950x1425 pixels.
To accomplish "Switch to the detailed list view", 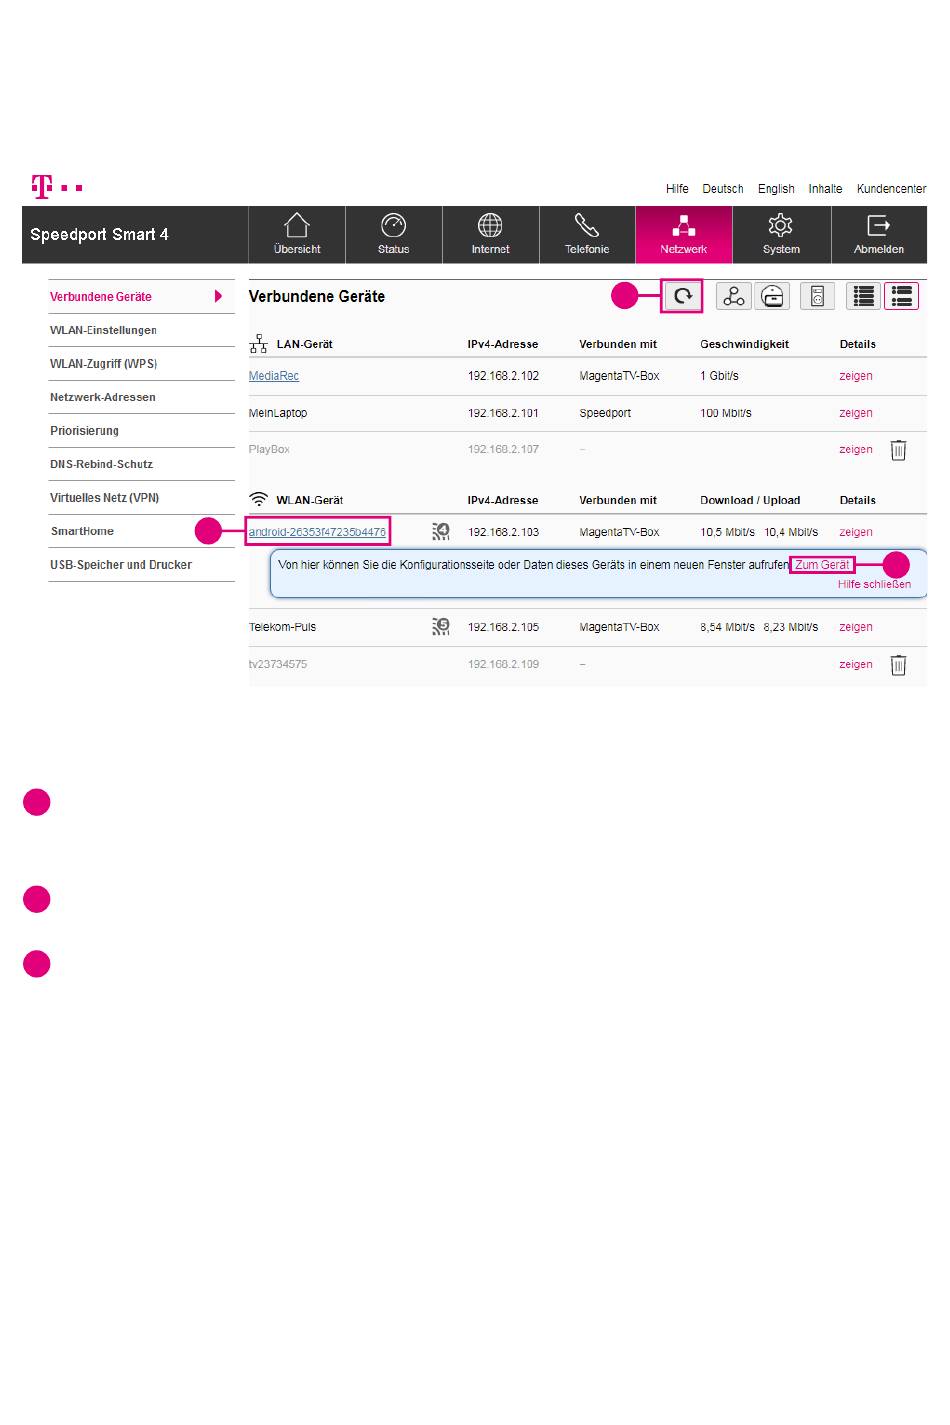I will [901, 296].
